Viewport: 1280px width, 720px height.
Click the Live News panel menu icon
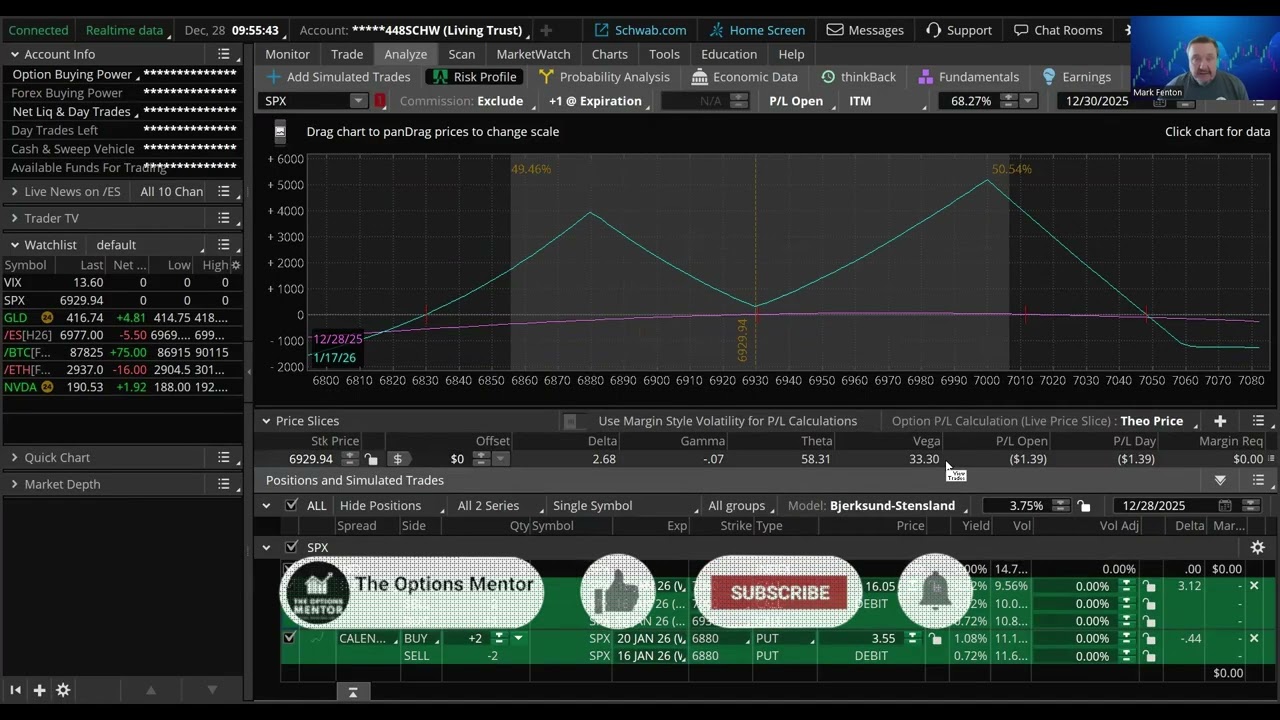[x=224, y=191]
